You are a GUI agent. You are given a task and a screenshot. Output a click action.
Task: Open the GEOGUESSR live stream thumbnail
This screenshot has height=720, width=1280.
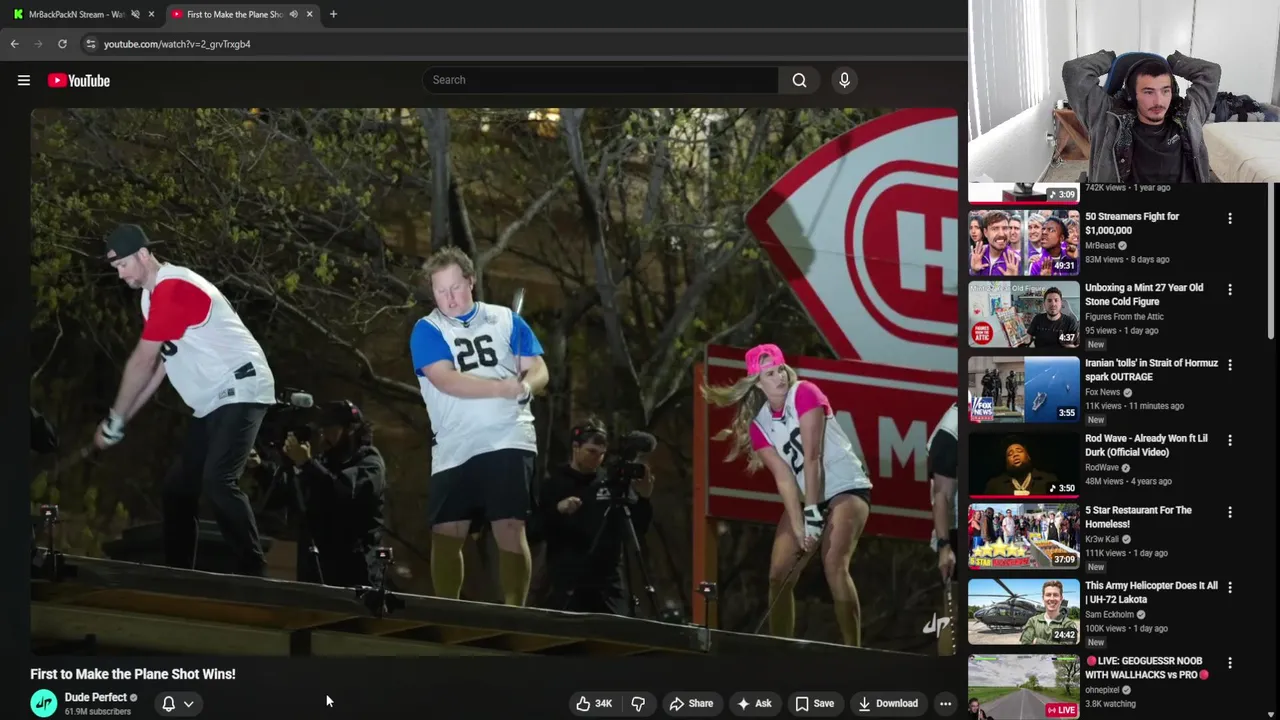pos(1024,687)
